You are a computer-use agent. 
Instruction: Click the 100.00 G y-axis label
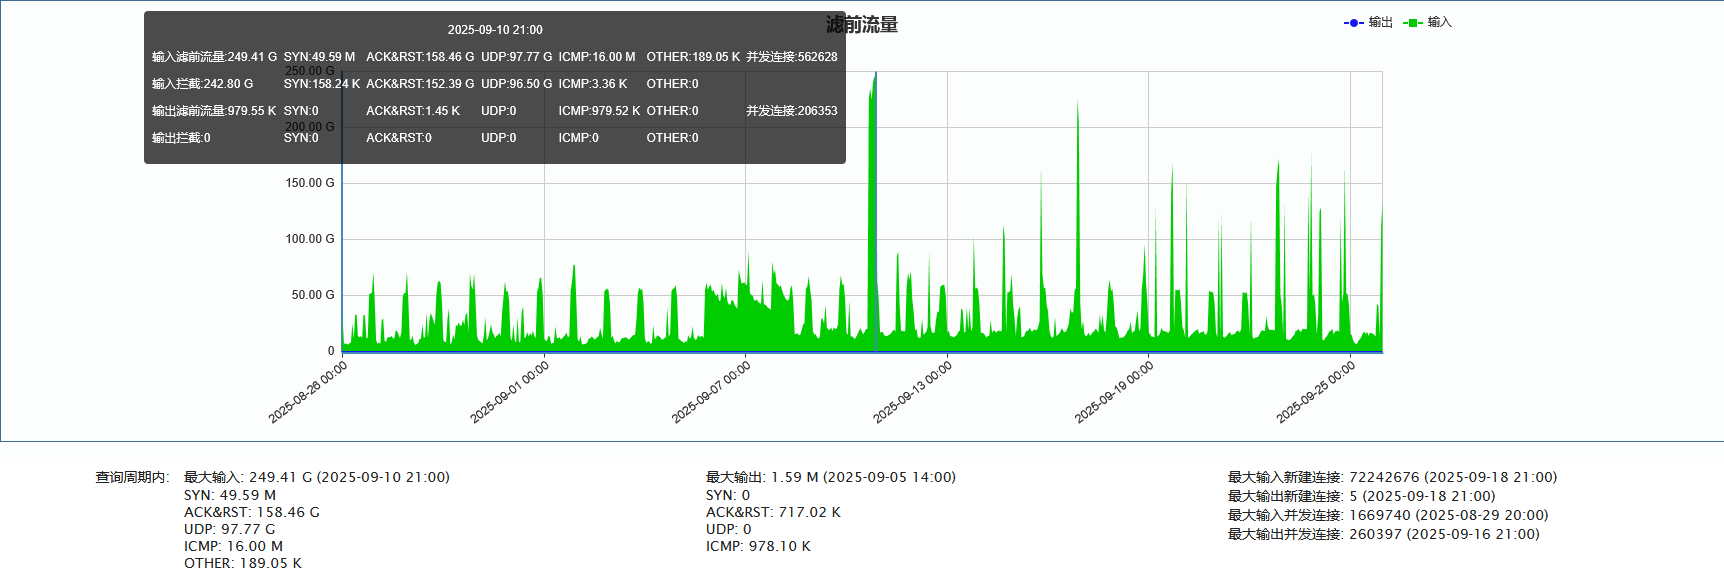(x=310, y=239)
